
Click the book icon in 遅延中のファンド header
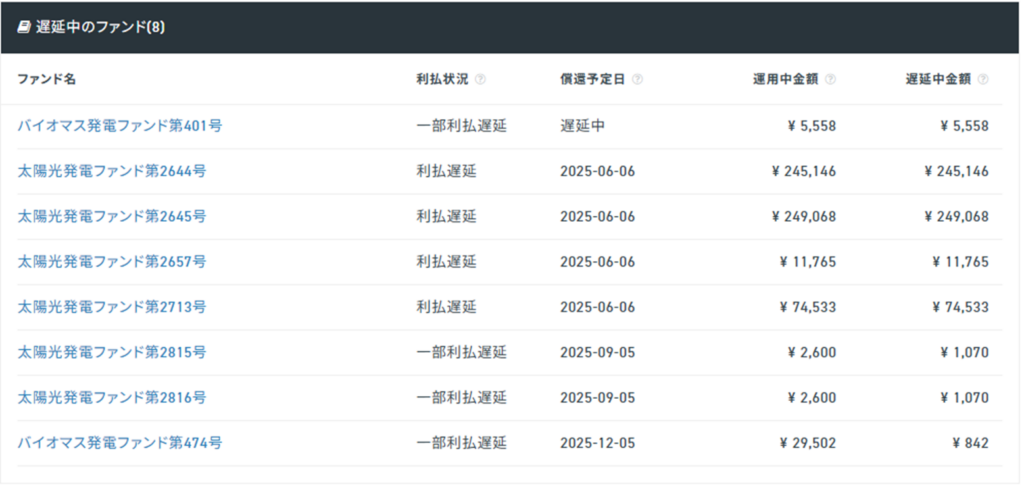24,28
